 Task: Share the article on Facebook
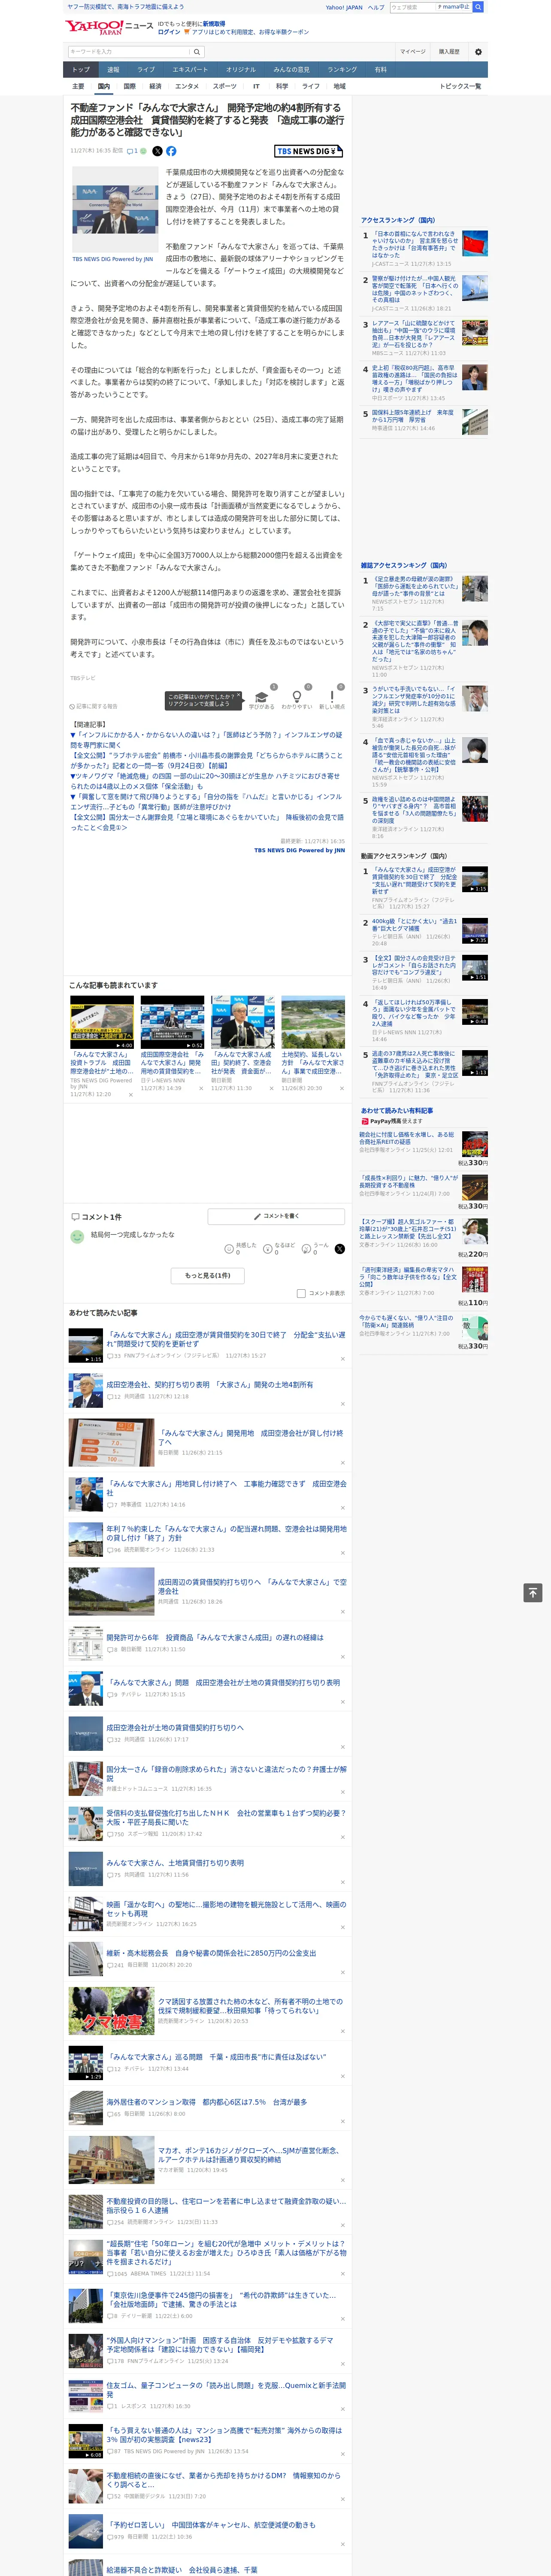171,151
